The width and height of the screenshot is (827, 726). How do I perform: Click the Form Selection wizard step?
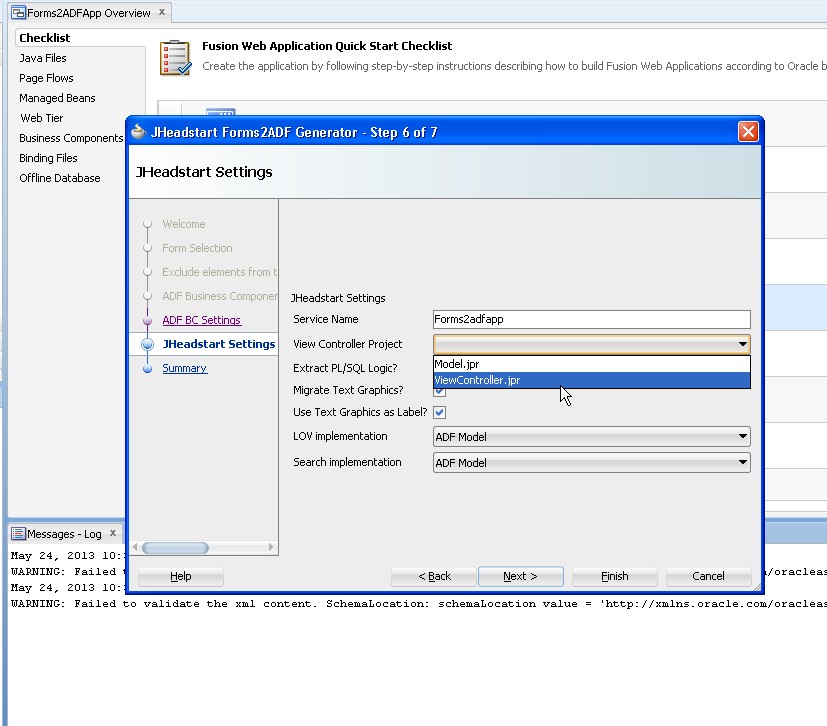tap(197, 248)
